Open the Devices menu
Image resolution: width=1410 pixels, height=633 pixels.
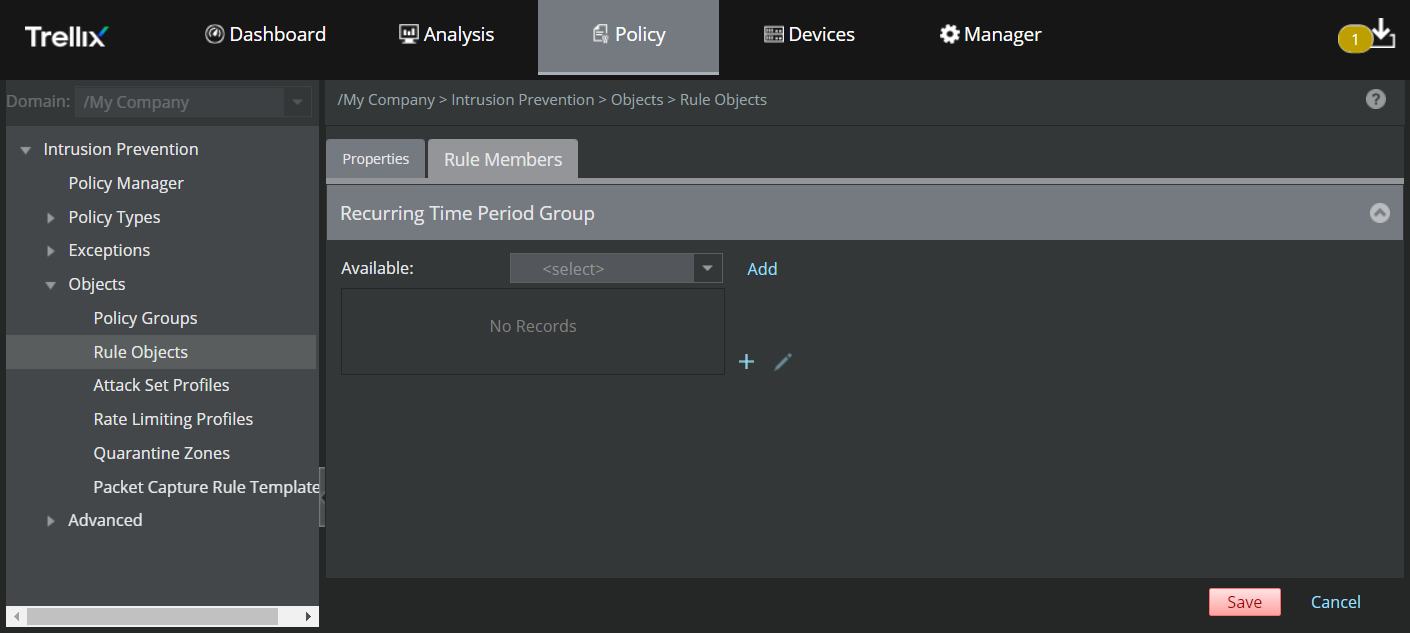point(809,34)
